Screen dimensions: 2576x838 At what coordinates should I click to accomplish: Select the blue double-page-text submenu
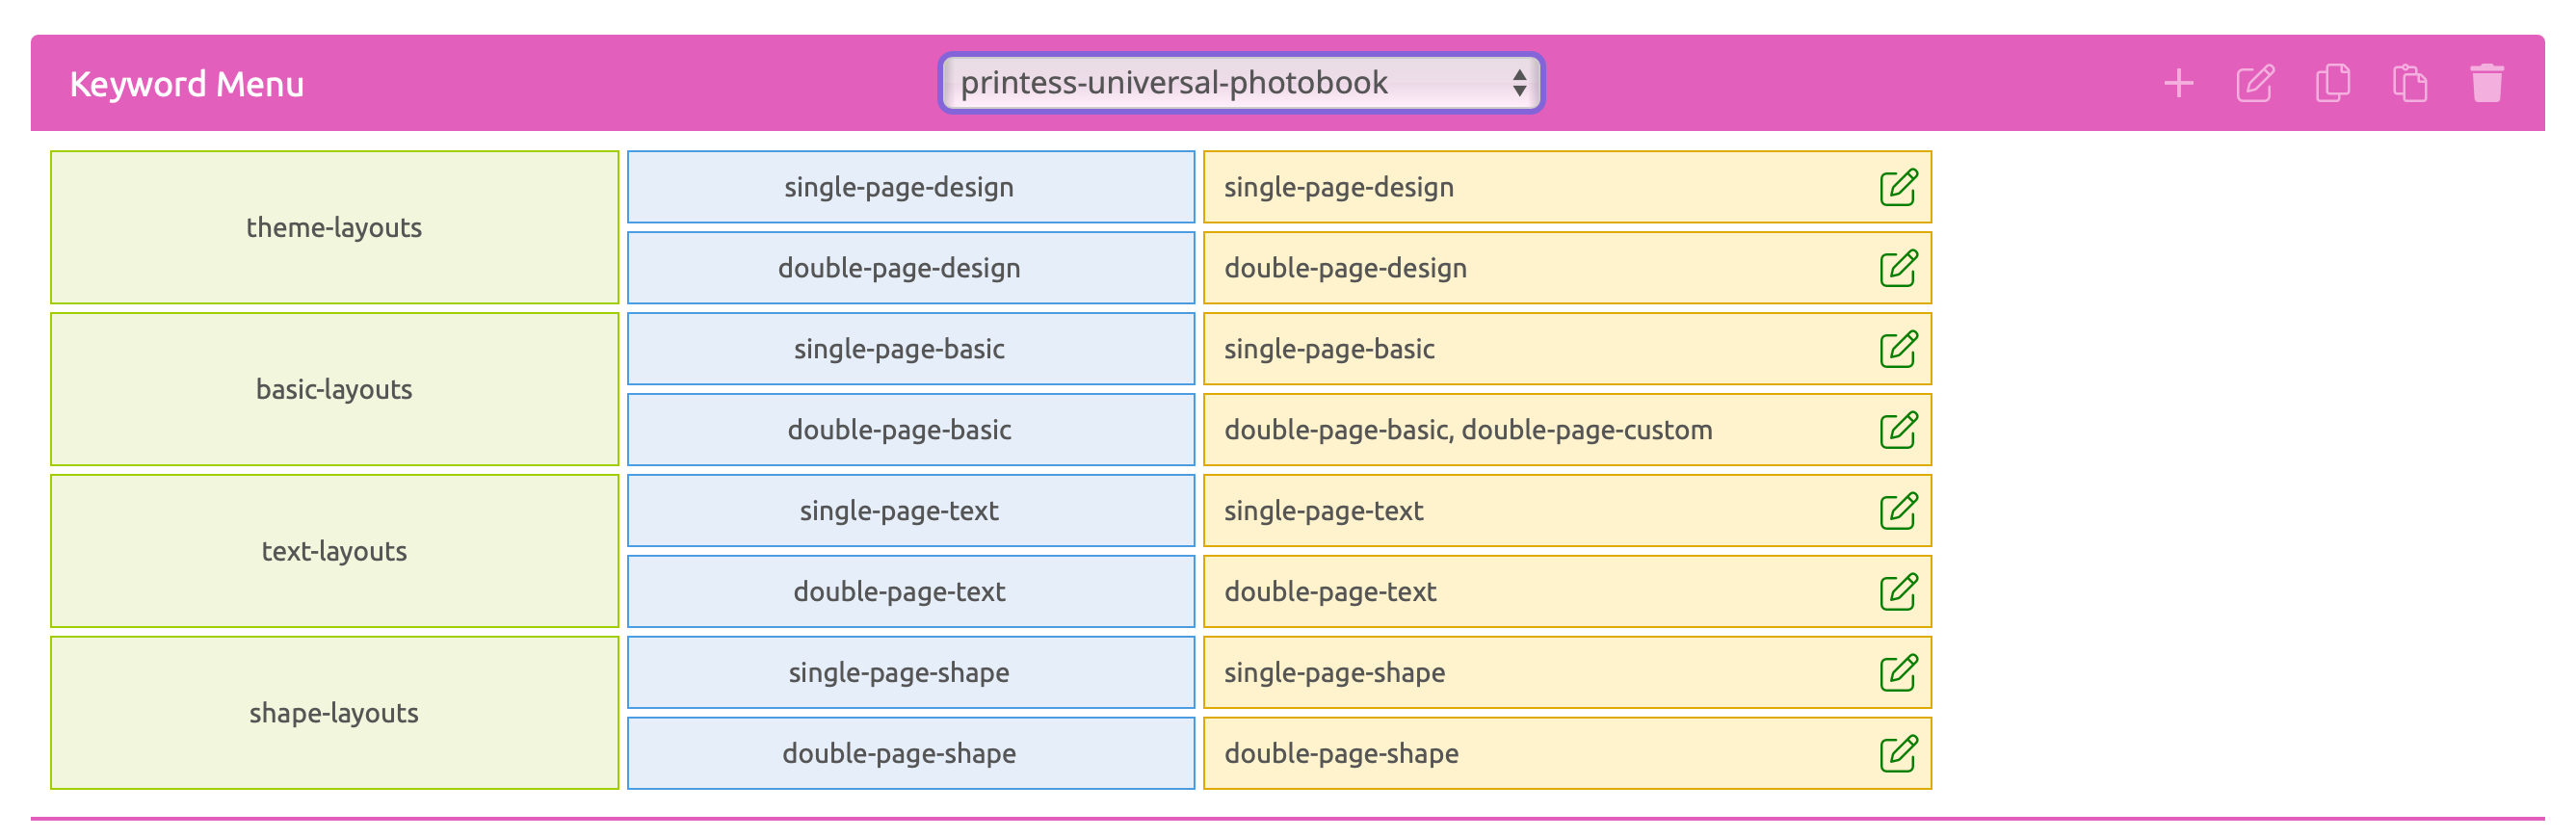pos(910,592)
